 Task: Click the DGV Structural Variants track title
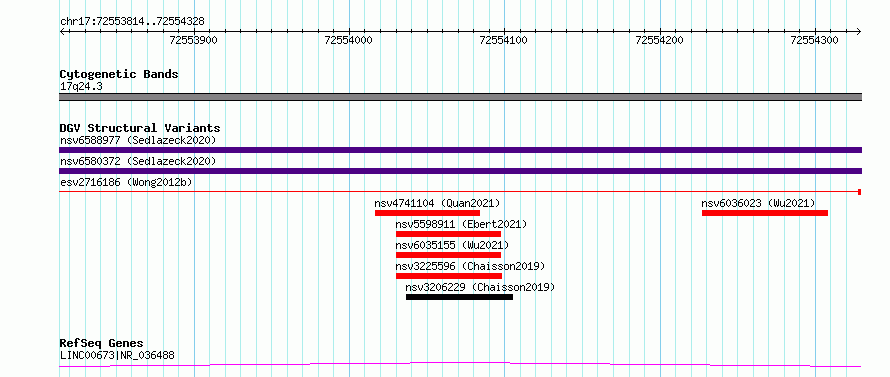[140, 128]
